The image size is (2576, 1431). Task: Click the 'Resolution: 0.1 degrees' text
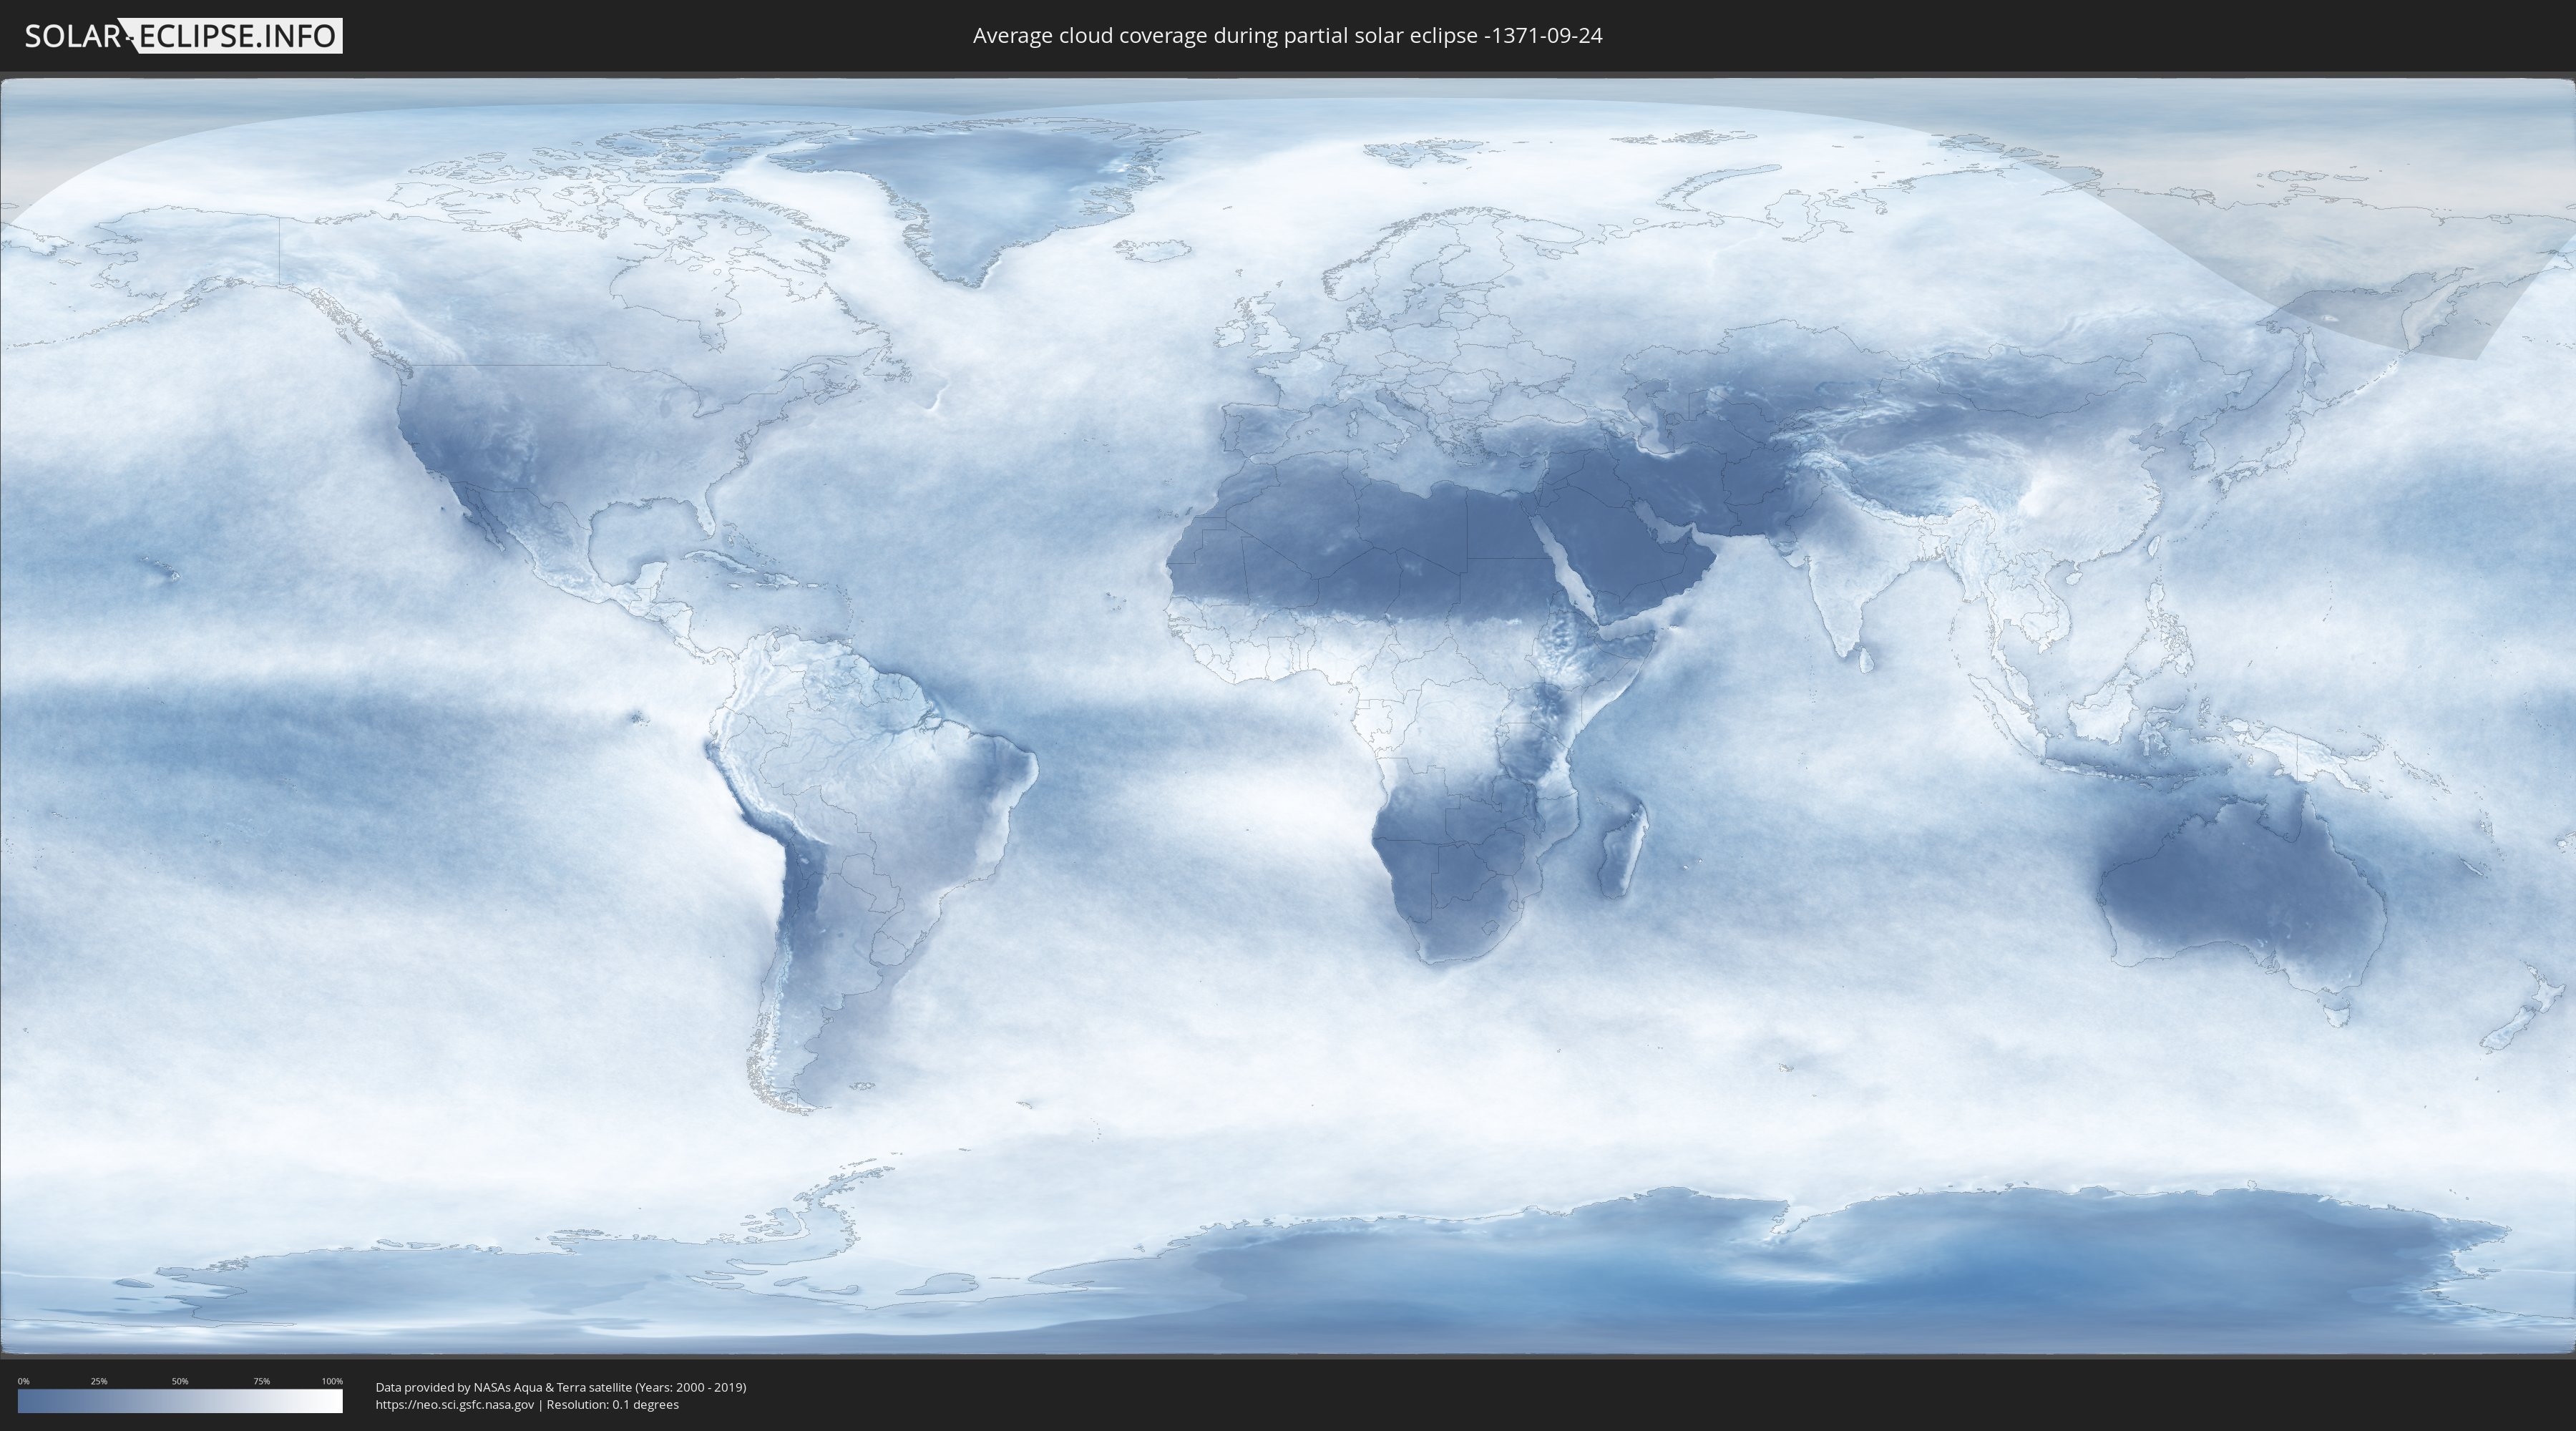pyautogui.click(x=612, y=1405)
